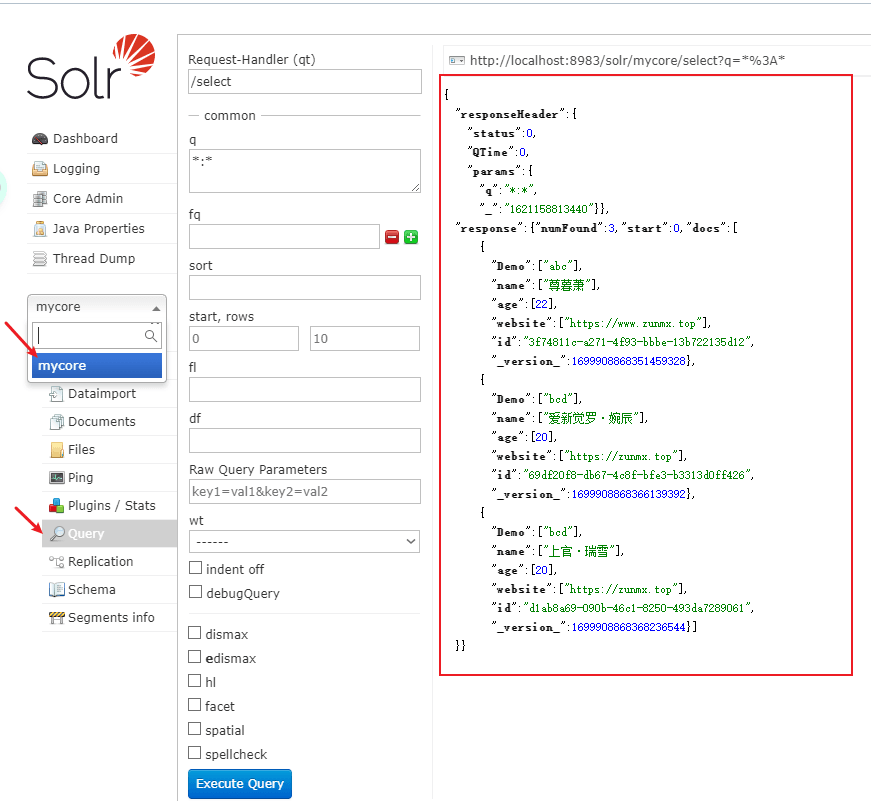Screen dimensions: 871x801
Task: Click the Plugins / Stats blocks icon
Action: (x=57, y=505)
